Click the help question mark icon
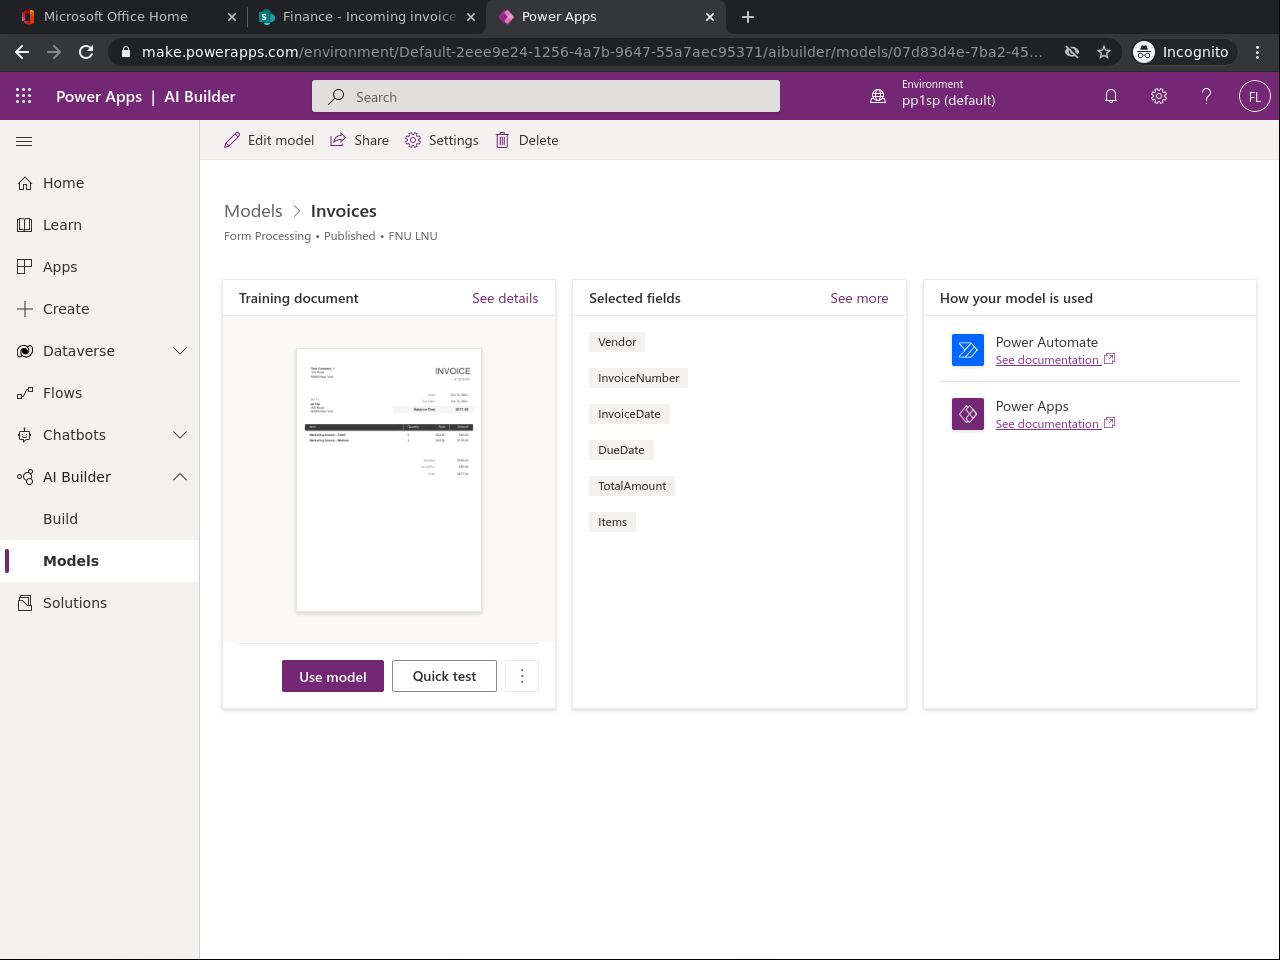The image size is (1280, 960). click(x=1207, y=96)
